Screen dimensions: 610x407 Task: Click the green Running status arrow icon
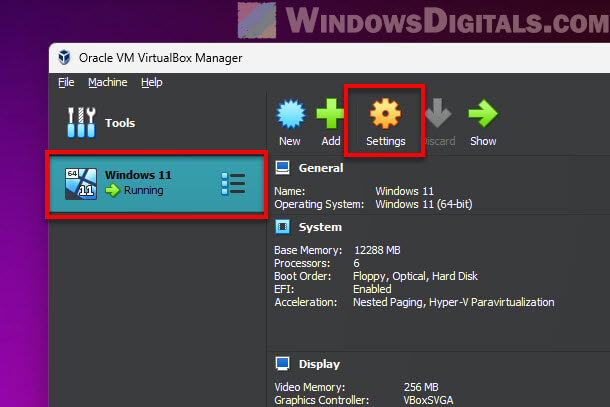(112, 190)
